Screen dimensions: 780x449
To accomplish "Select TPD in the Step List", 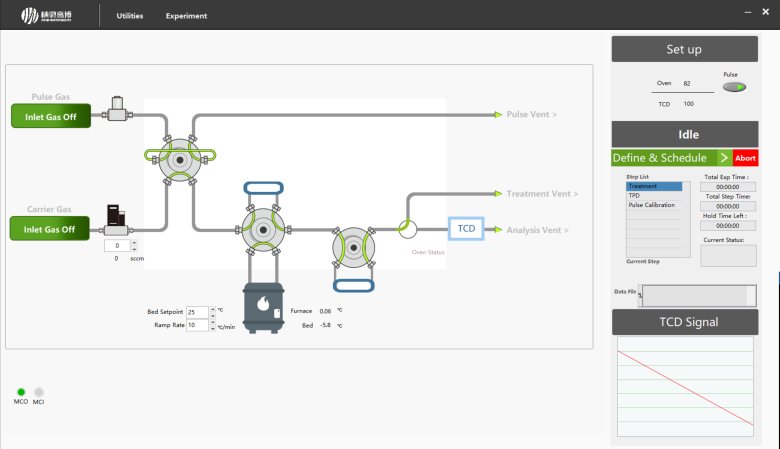I will point(634,195).
